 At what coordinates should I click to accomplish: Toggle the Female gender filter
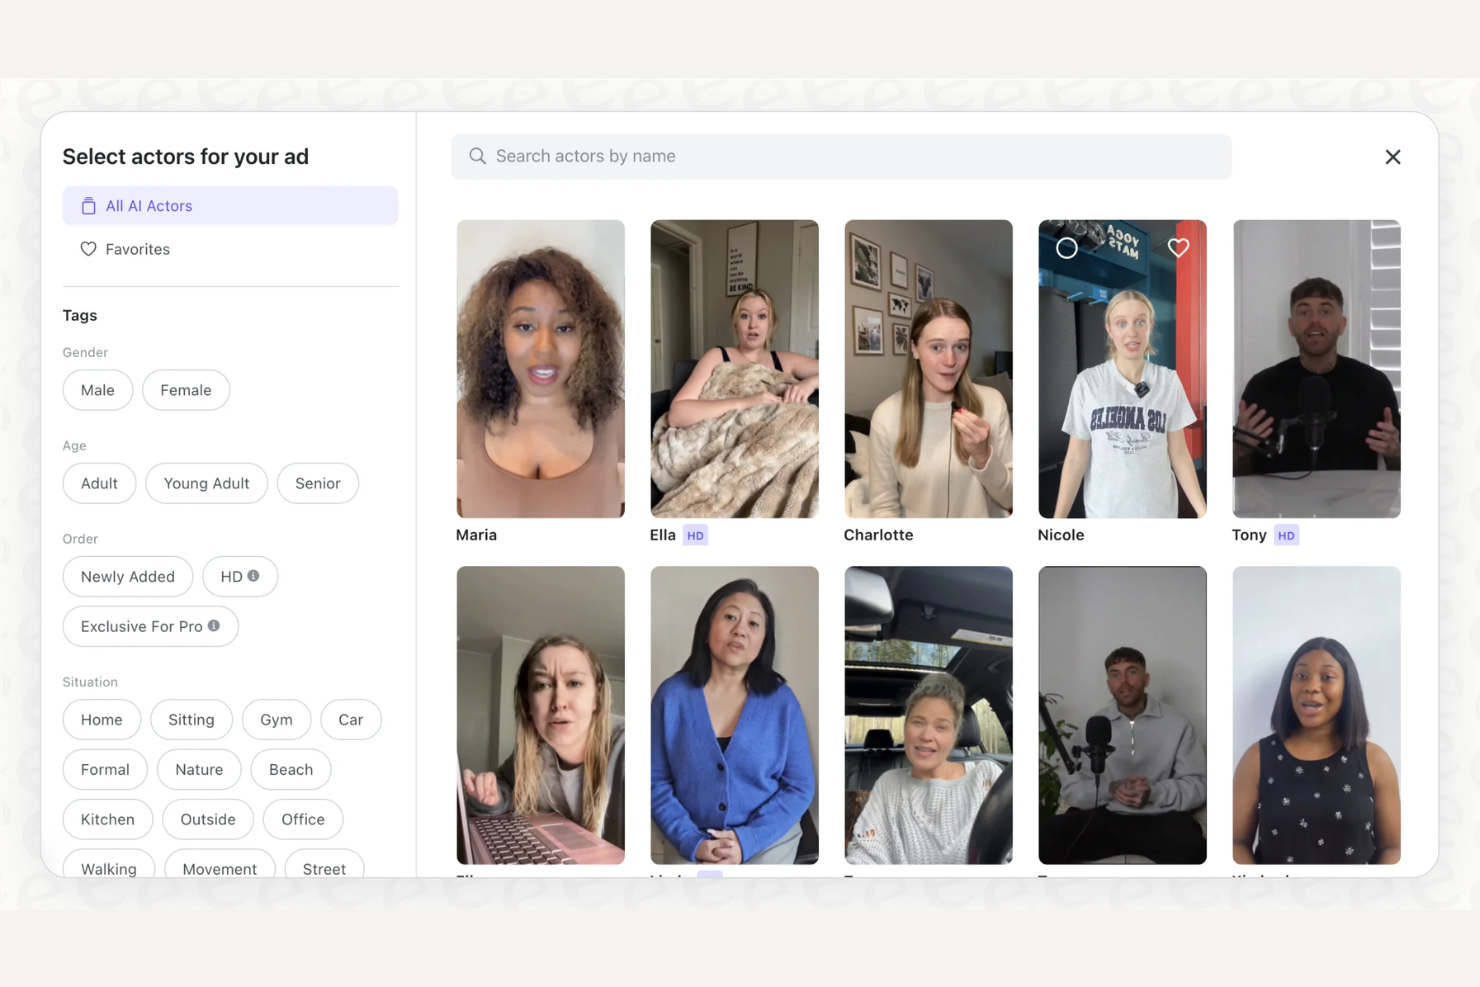click(x=185, y=390)
